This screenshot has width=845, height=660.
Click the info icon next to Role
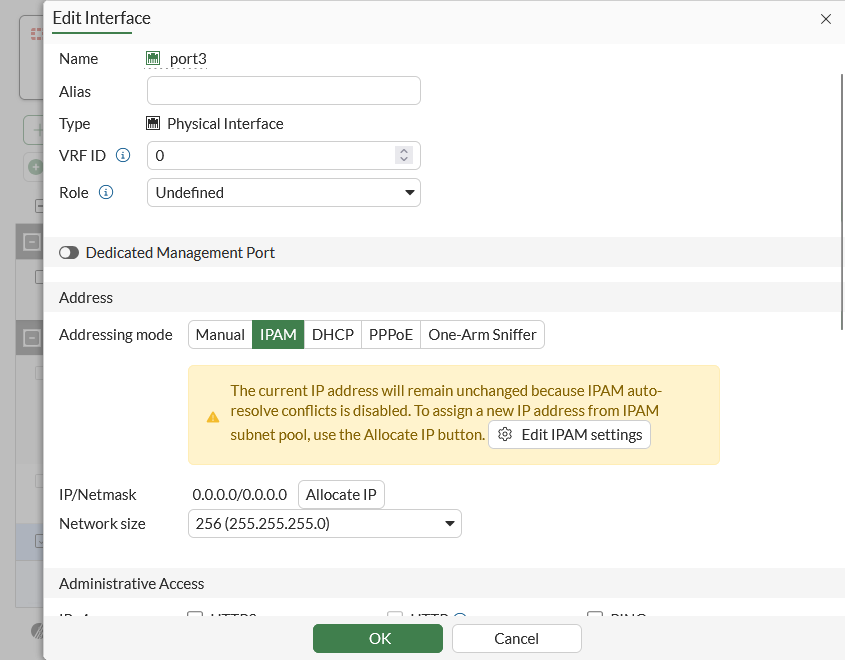[x=106, y=192]
